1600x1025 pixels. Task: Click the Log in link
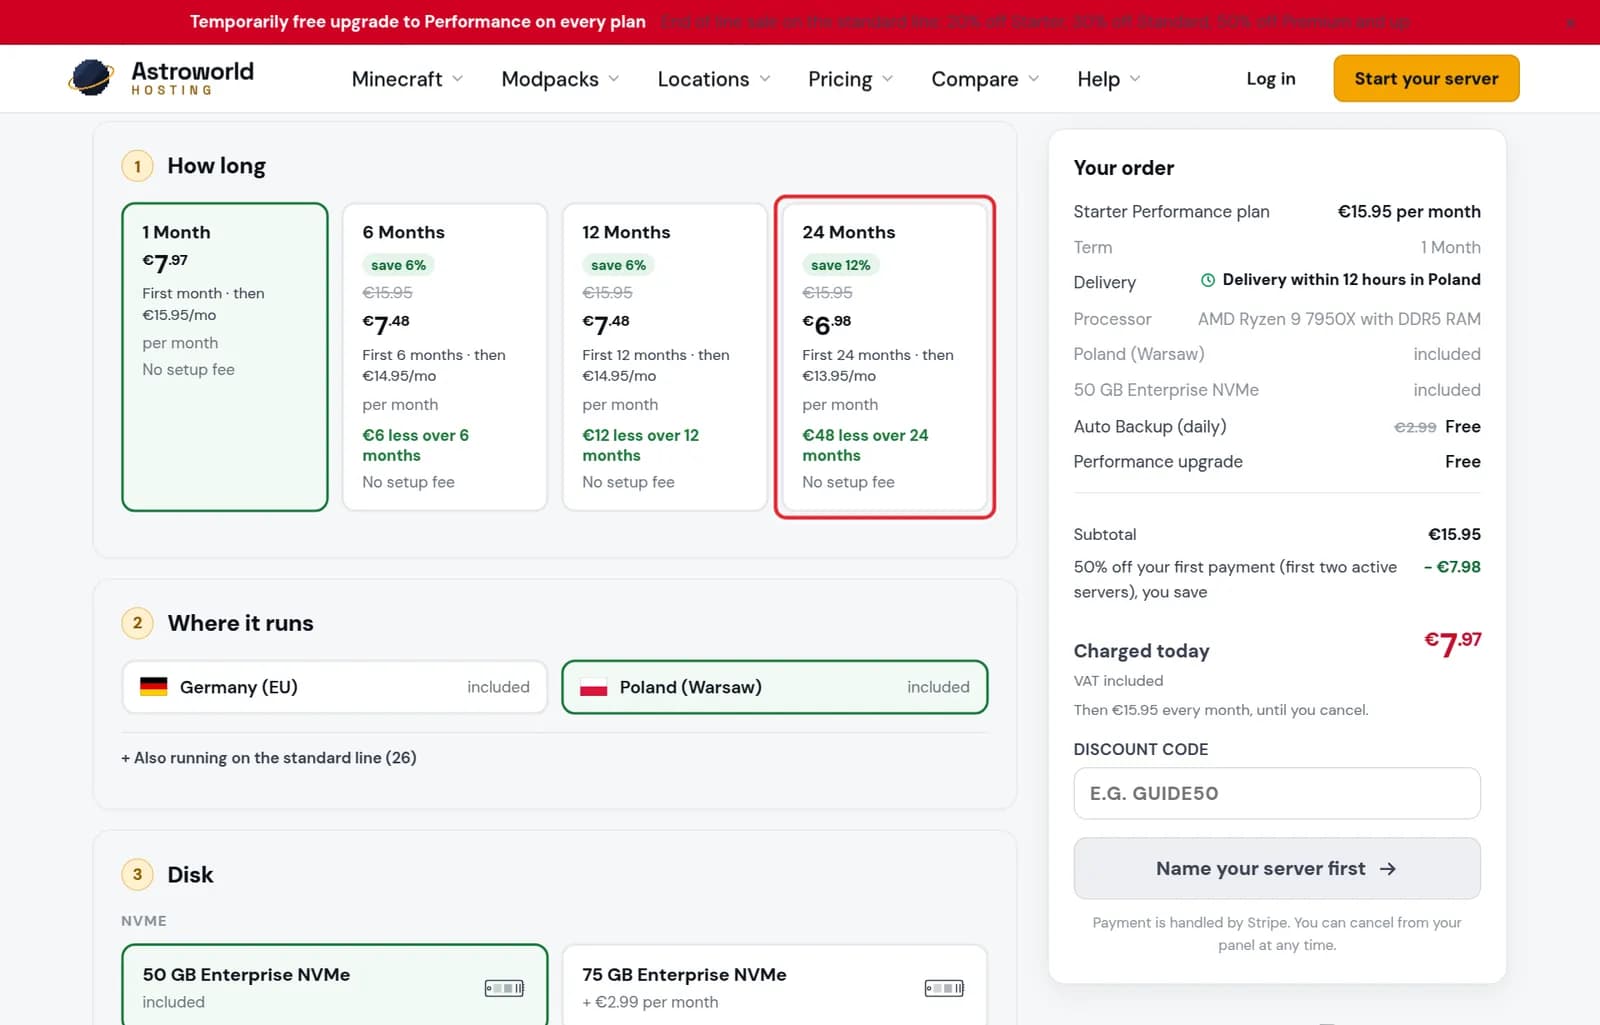1271,79
